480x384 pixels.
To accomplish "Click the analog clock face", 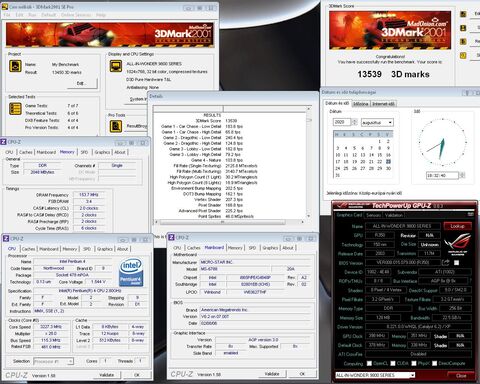I will [442, 143].
